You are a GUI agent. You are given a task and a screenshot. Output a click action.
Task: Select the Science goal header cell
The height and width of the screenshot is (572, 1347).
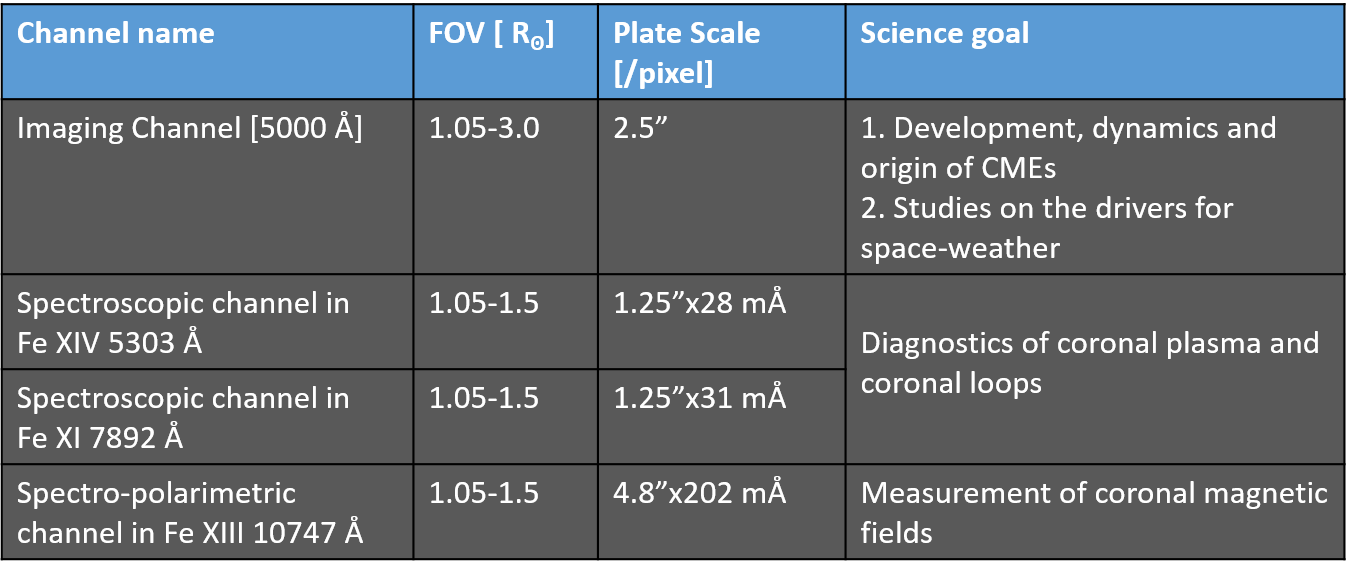point(1095,51)
